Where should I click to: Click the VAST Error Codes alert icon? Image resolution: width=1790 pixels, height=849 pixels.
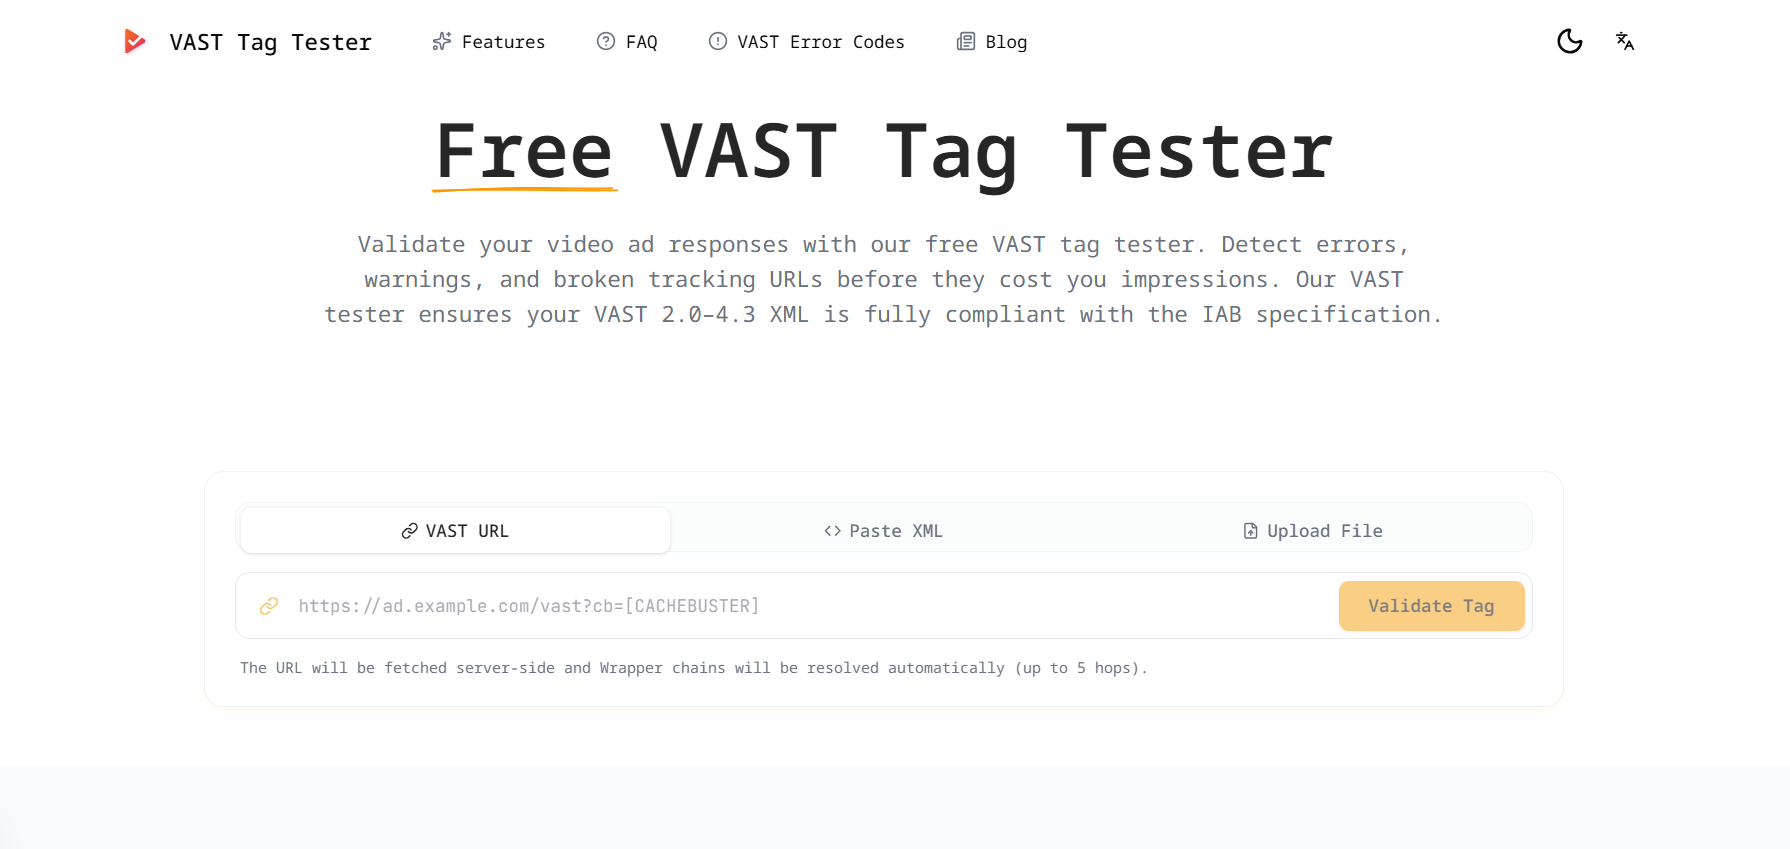pyautogui.click(x=718, y=41)
